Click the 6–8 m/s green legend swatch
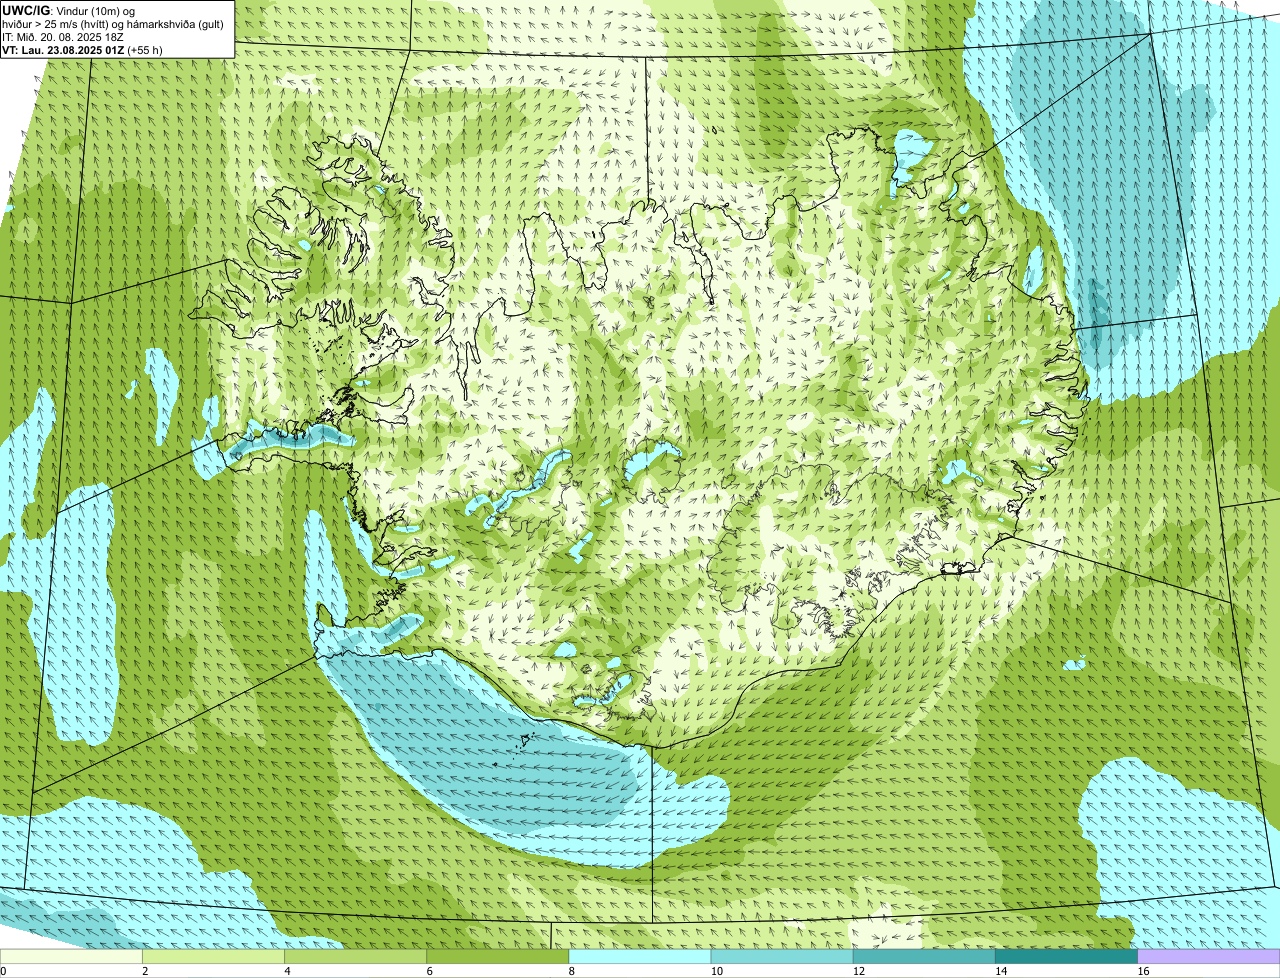1280x978 pixels. (x=498, y=956)
